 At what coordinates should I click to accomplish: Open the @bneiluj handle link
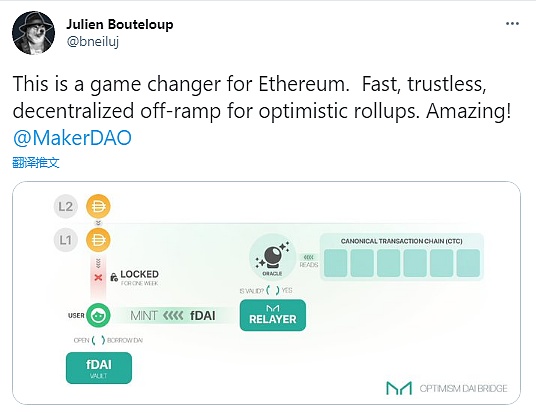[x=93, y=42]
